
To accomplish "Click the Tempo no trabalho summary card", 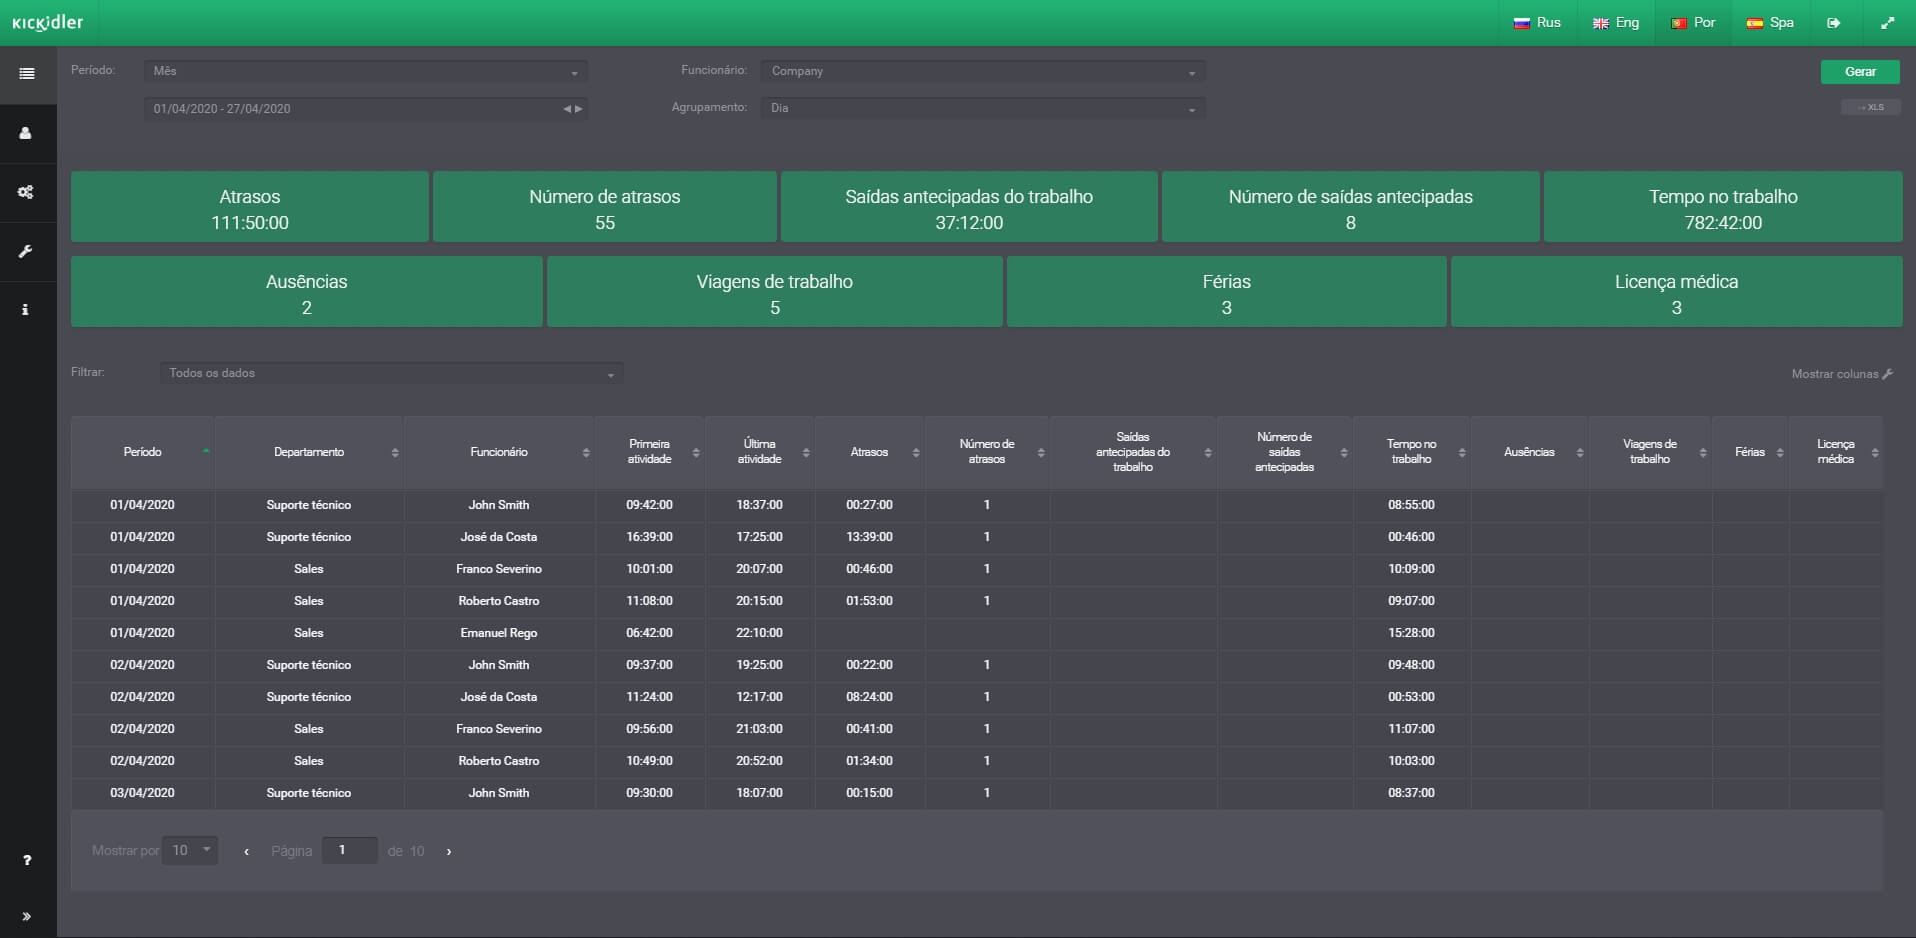I will 1723,207.
